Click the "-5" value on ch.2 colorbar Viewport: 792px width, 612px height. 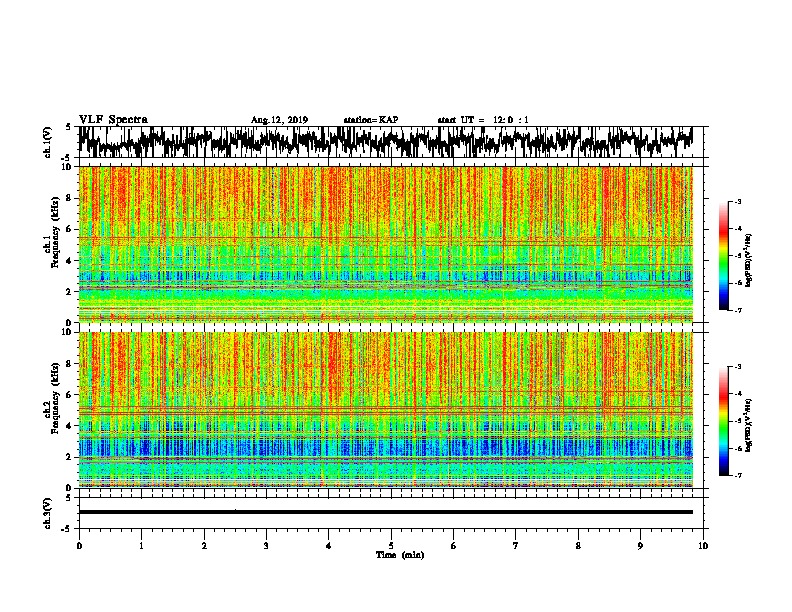[737, 421]
